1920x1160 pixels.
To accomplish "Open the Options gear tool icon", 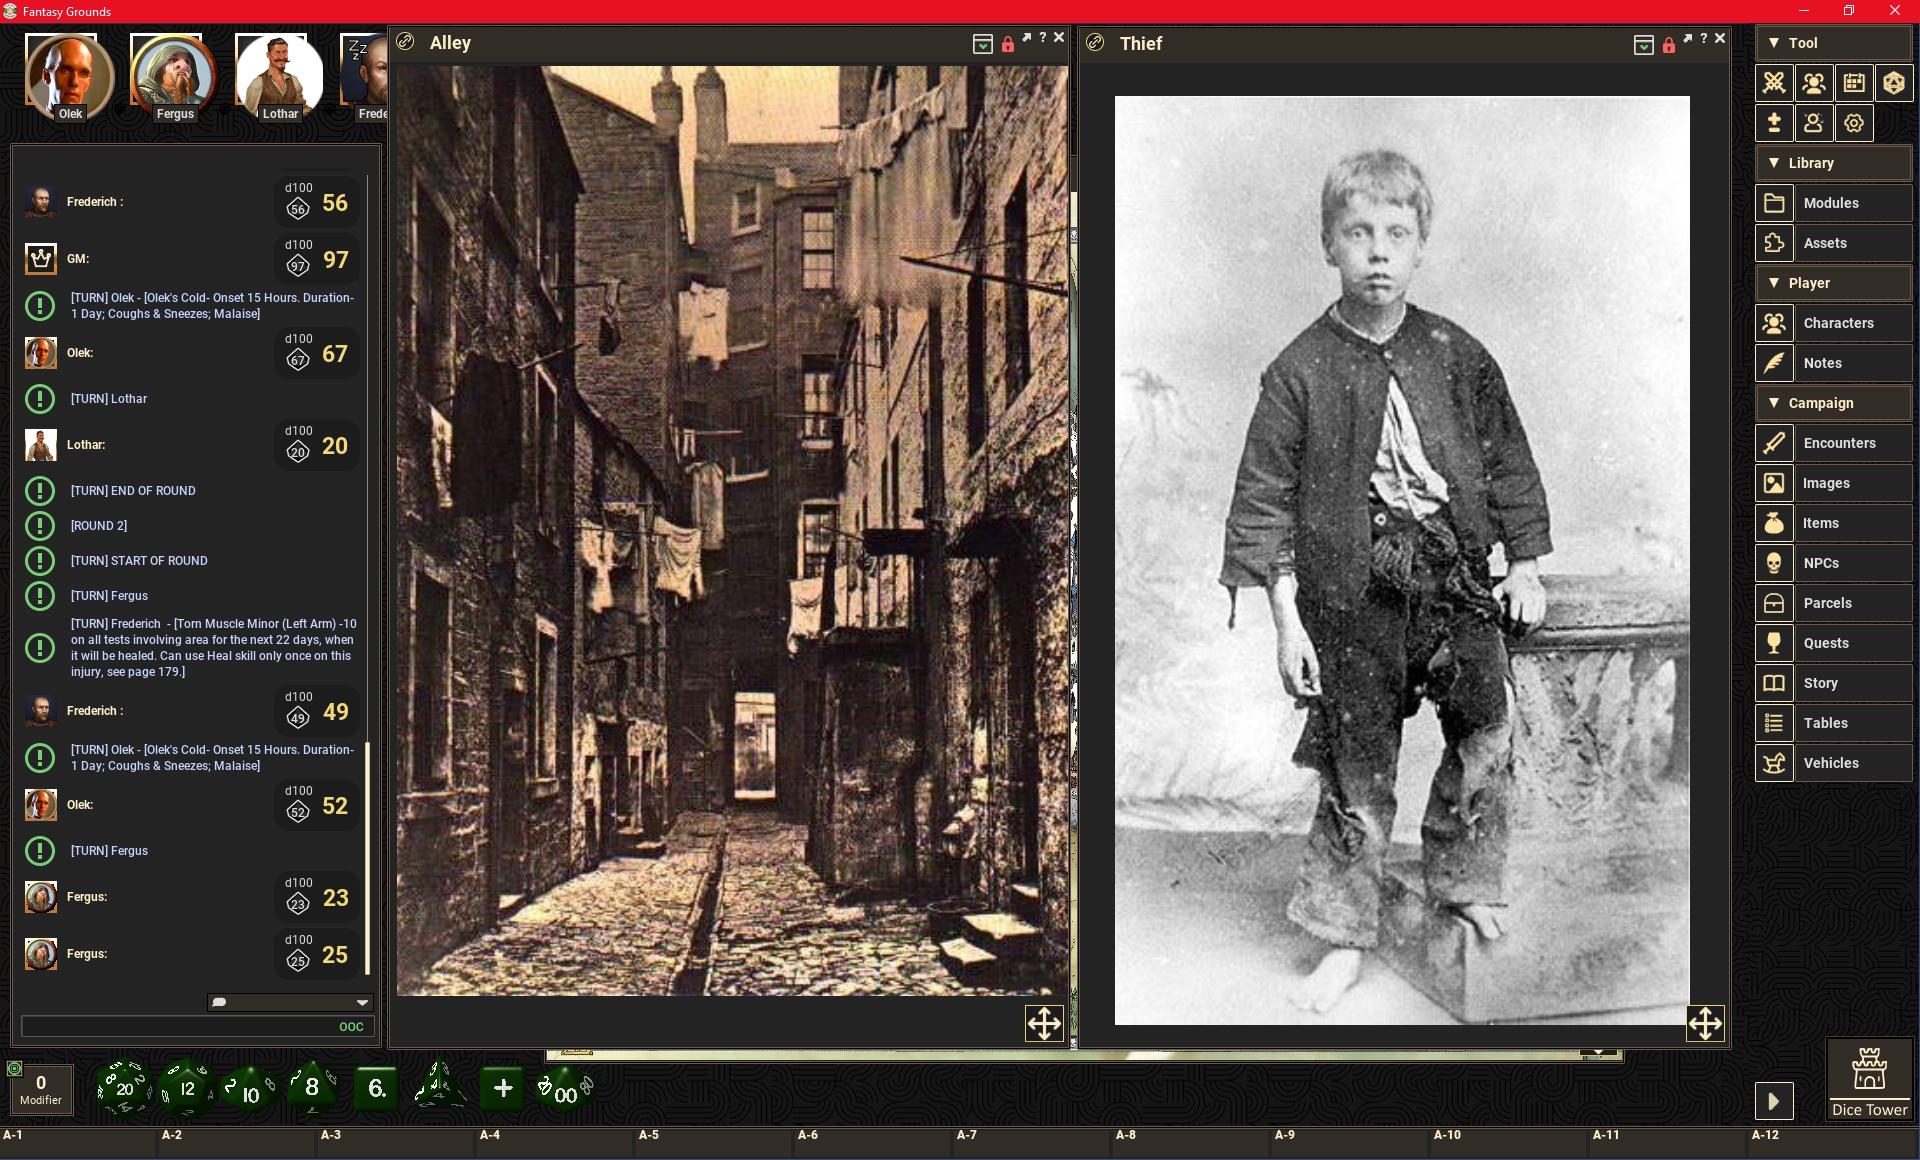I will (x=1854, y=123).
